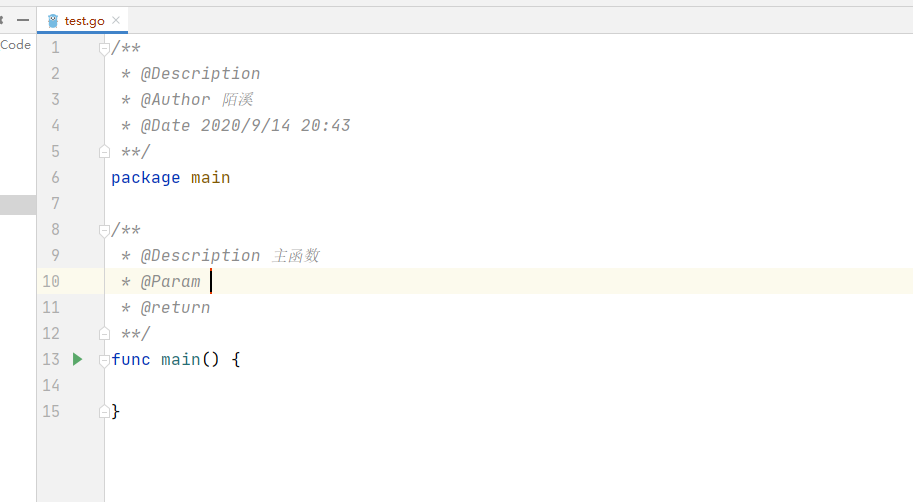Image resolution: width=913 pixels, height=502 pixels.
Task: Click the @Author tag in the comment
Action: (176, 100)
